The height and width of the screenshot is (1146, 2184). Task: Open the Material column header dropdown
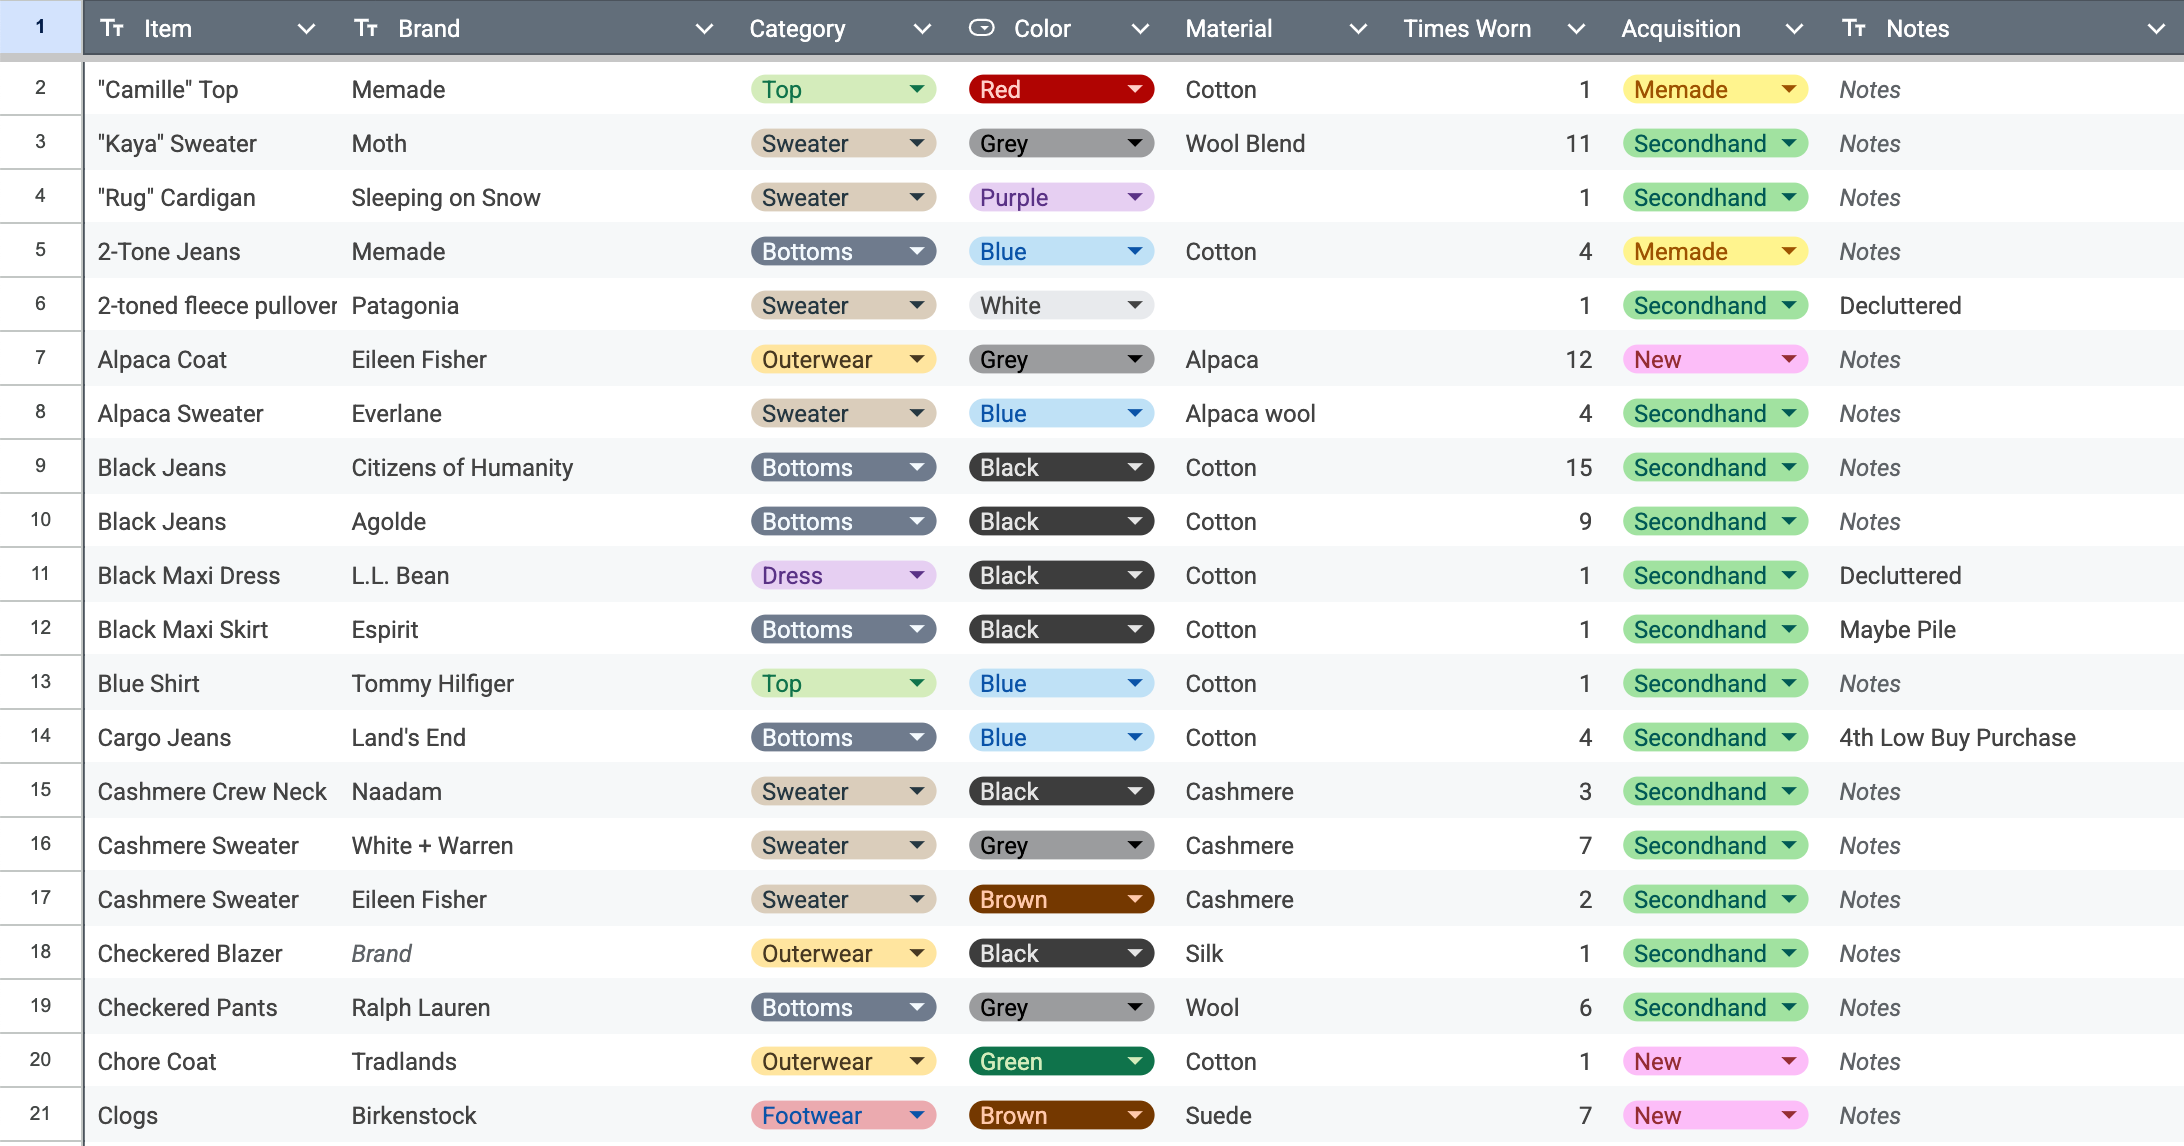pos(1358,29)
